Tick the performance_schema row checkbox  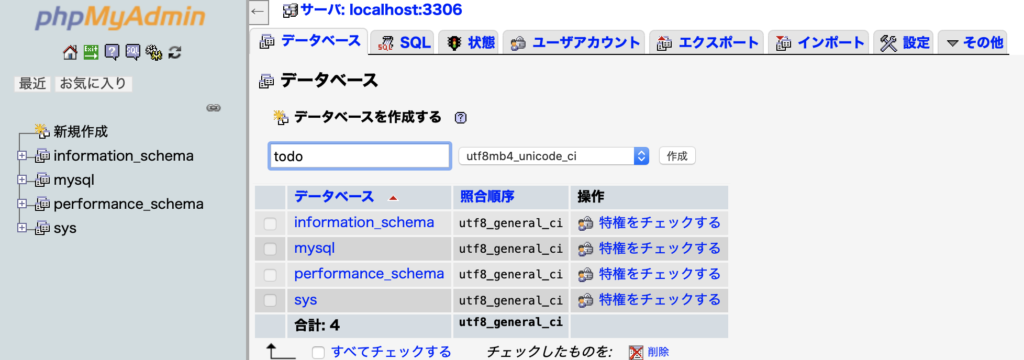coord(270,274)
